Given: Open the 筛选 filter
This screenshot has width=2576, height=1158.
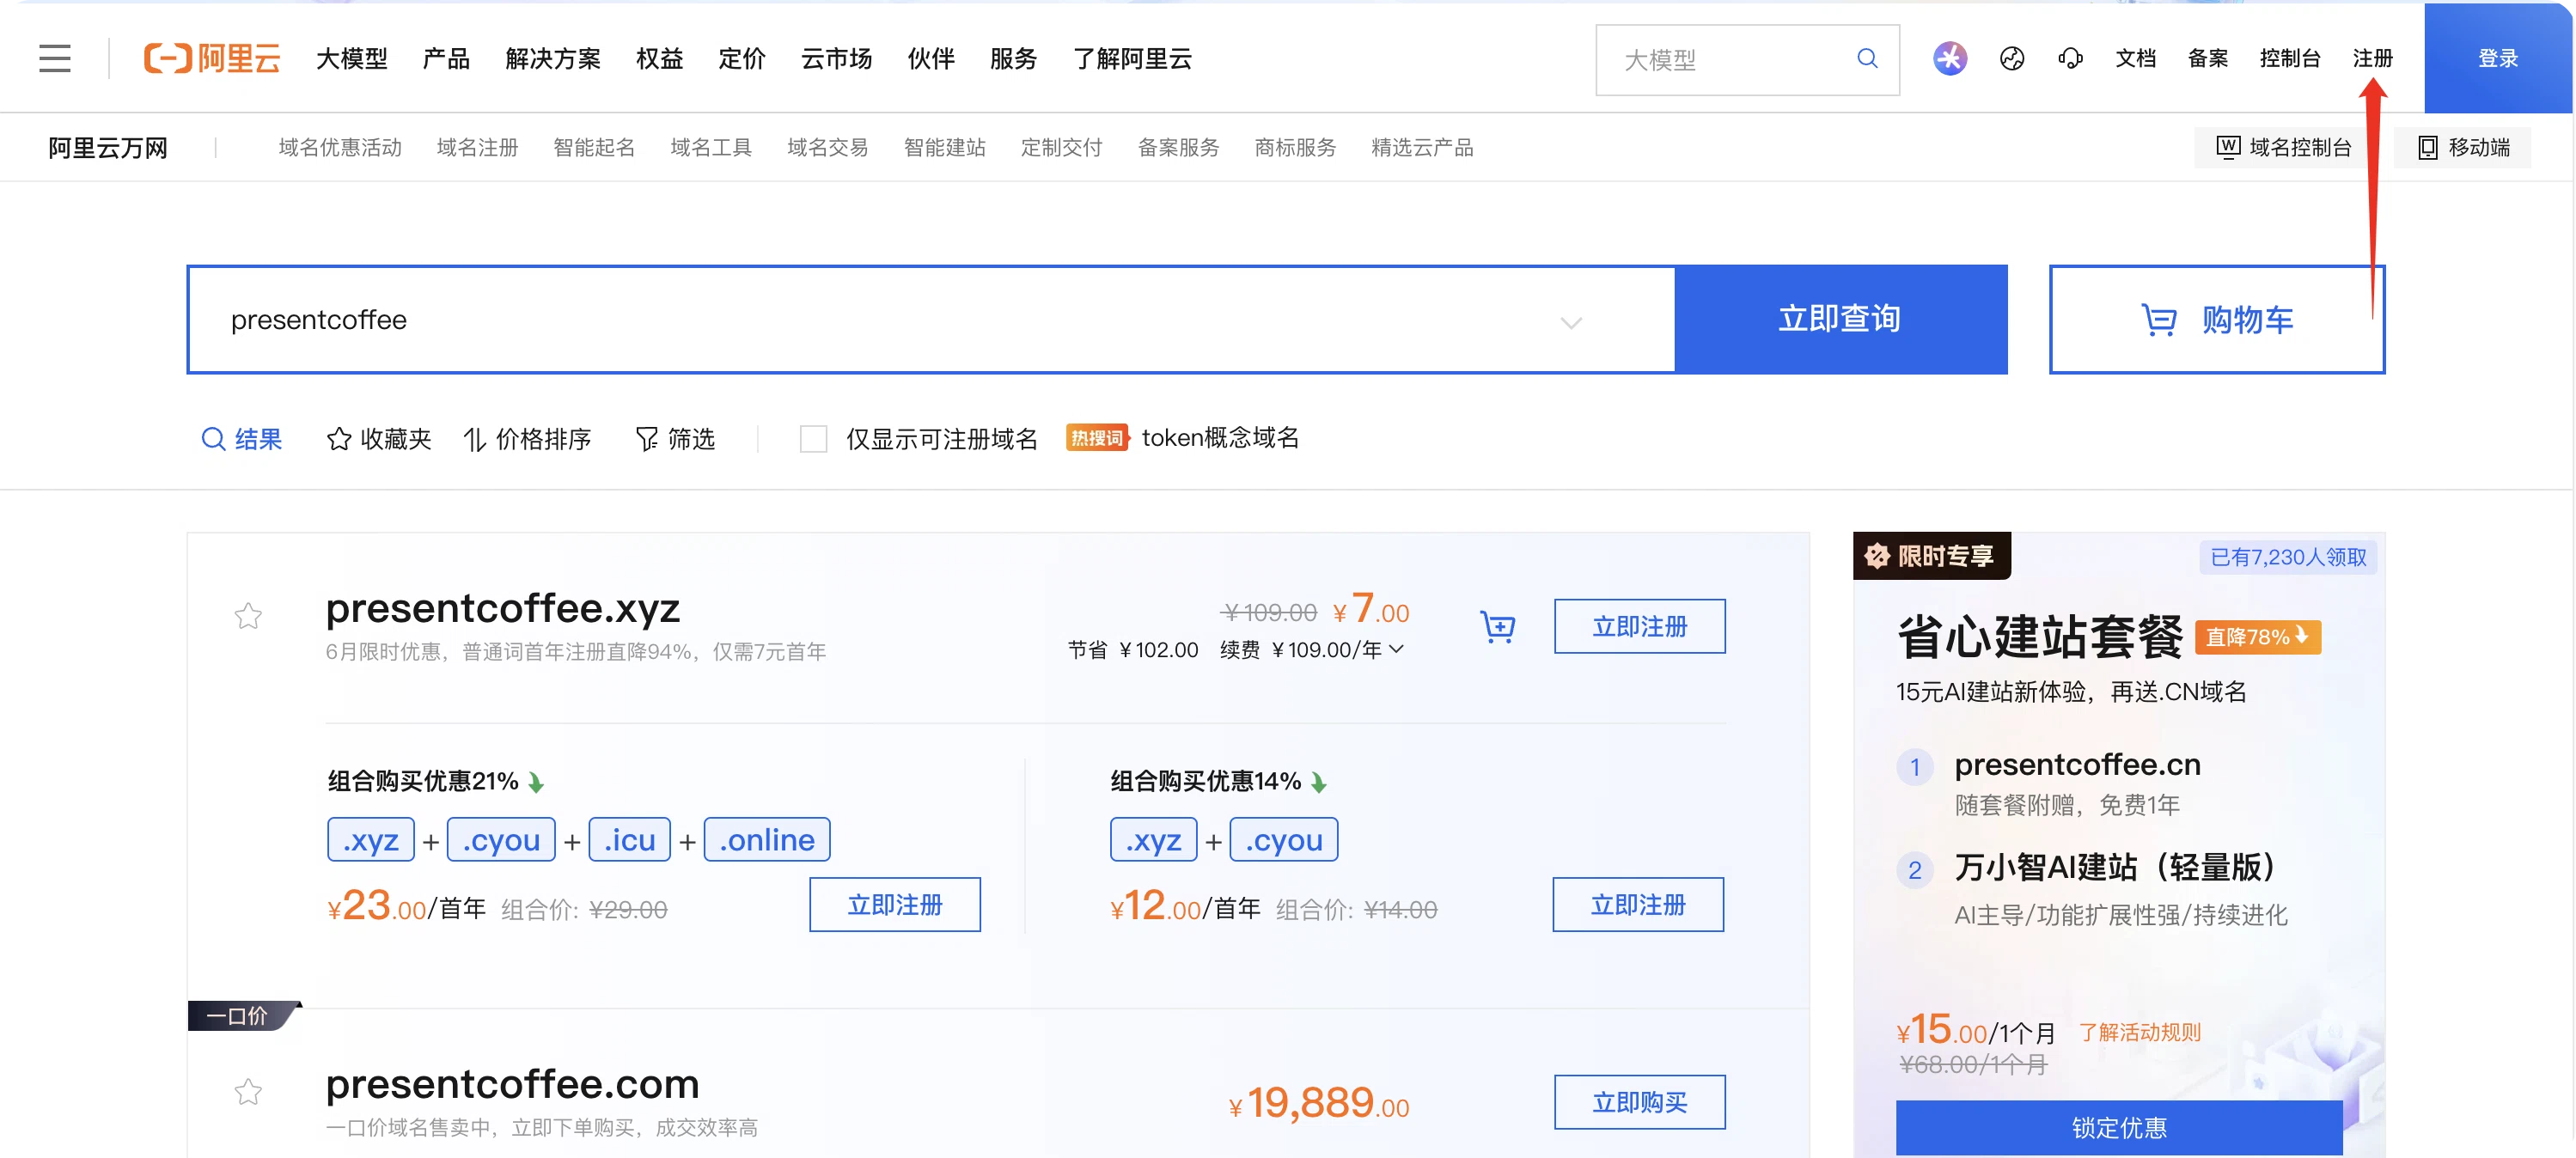Looking at the screenshot, I should (x=675, y=439).
